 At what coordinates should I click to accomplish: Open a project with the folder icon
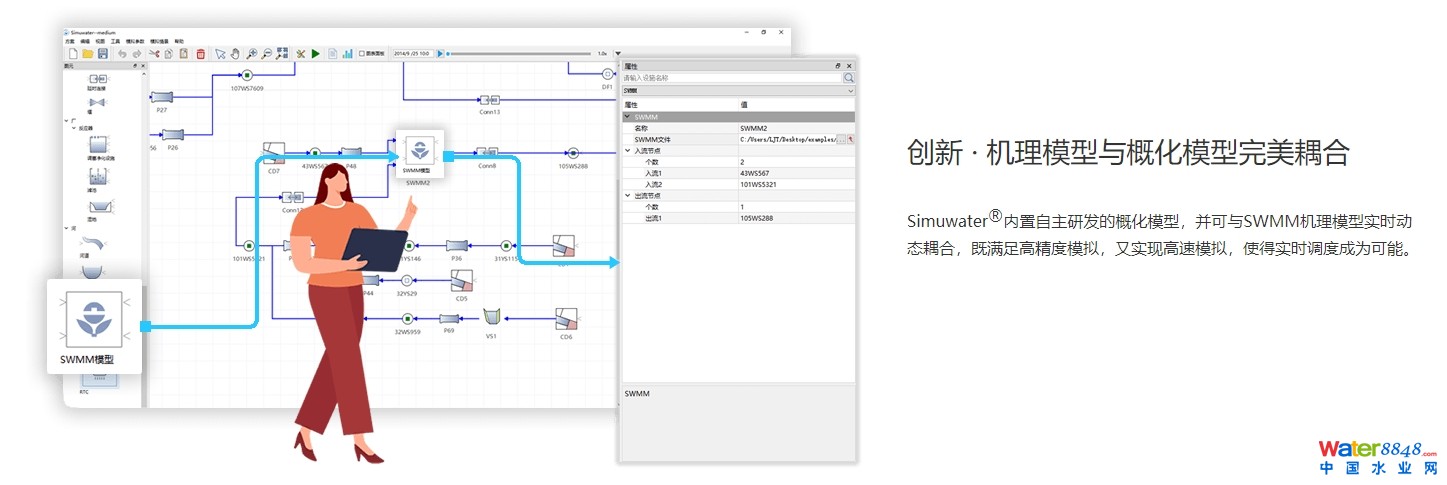(88, 53)
